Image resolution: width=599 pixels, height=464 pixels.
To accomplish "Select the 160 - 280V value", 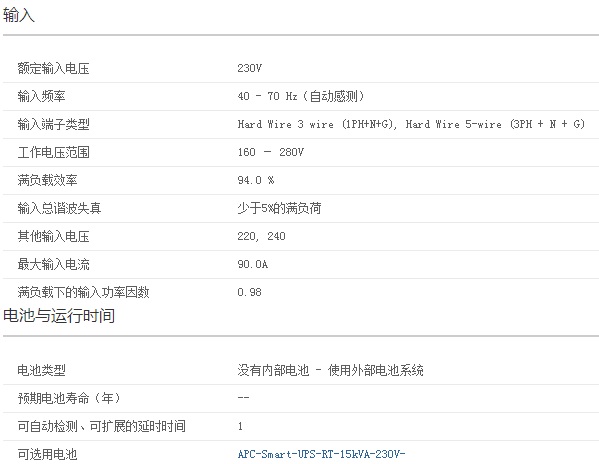I will click(270, 152).
